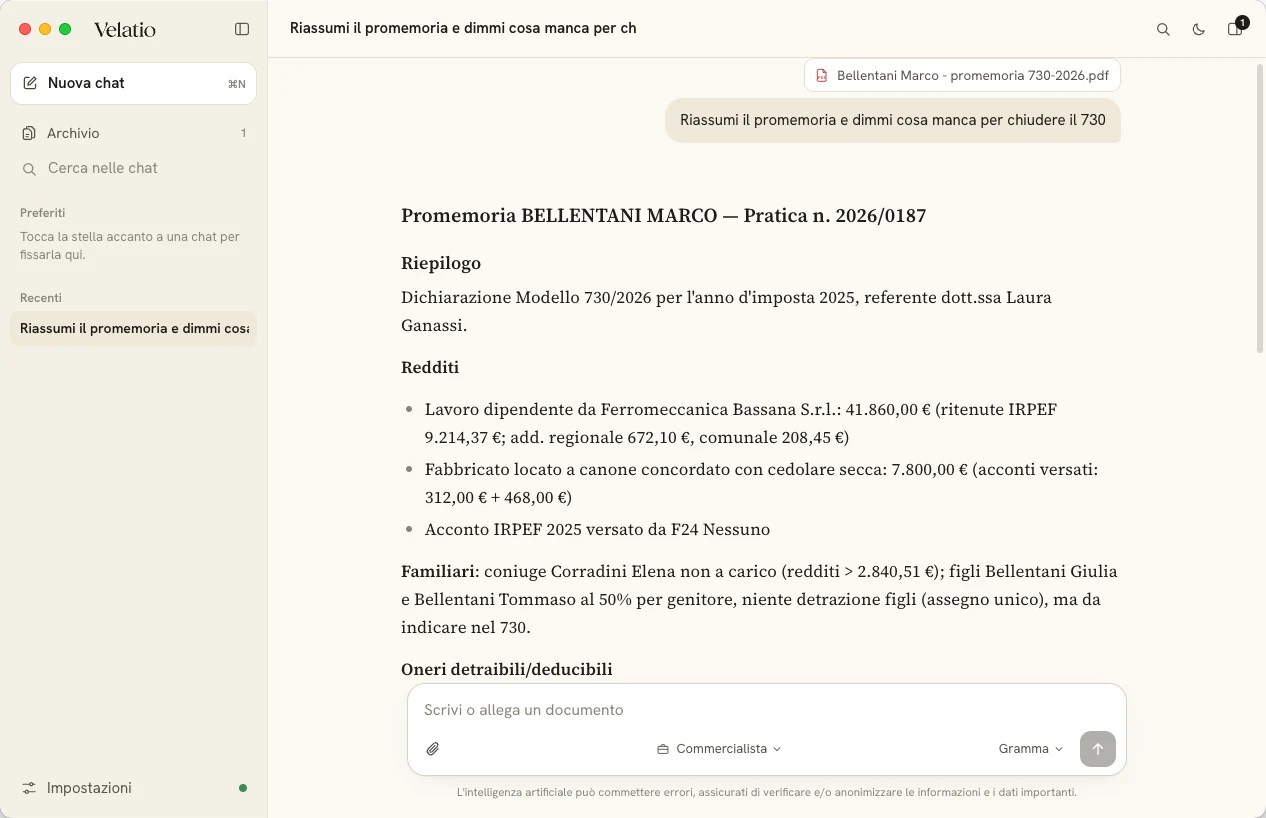Open the Gramma model dropdown
This screenshot has height=818, width=1266.
1030,748
